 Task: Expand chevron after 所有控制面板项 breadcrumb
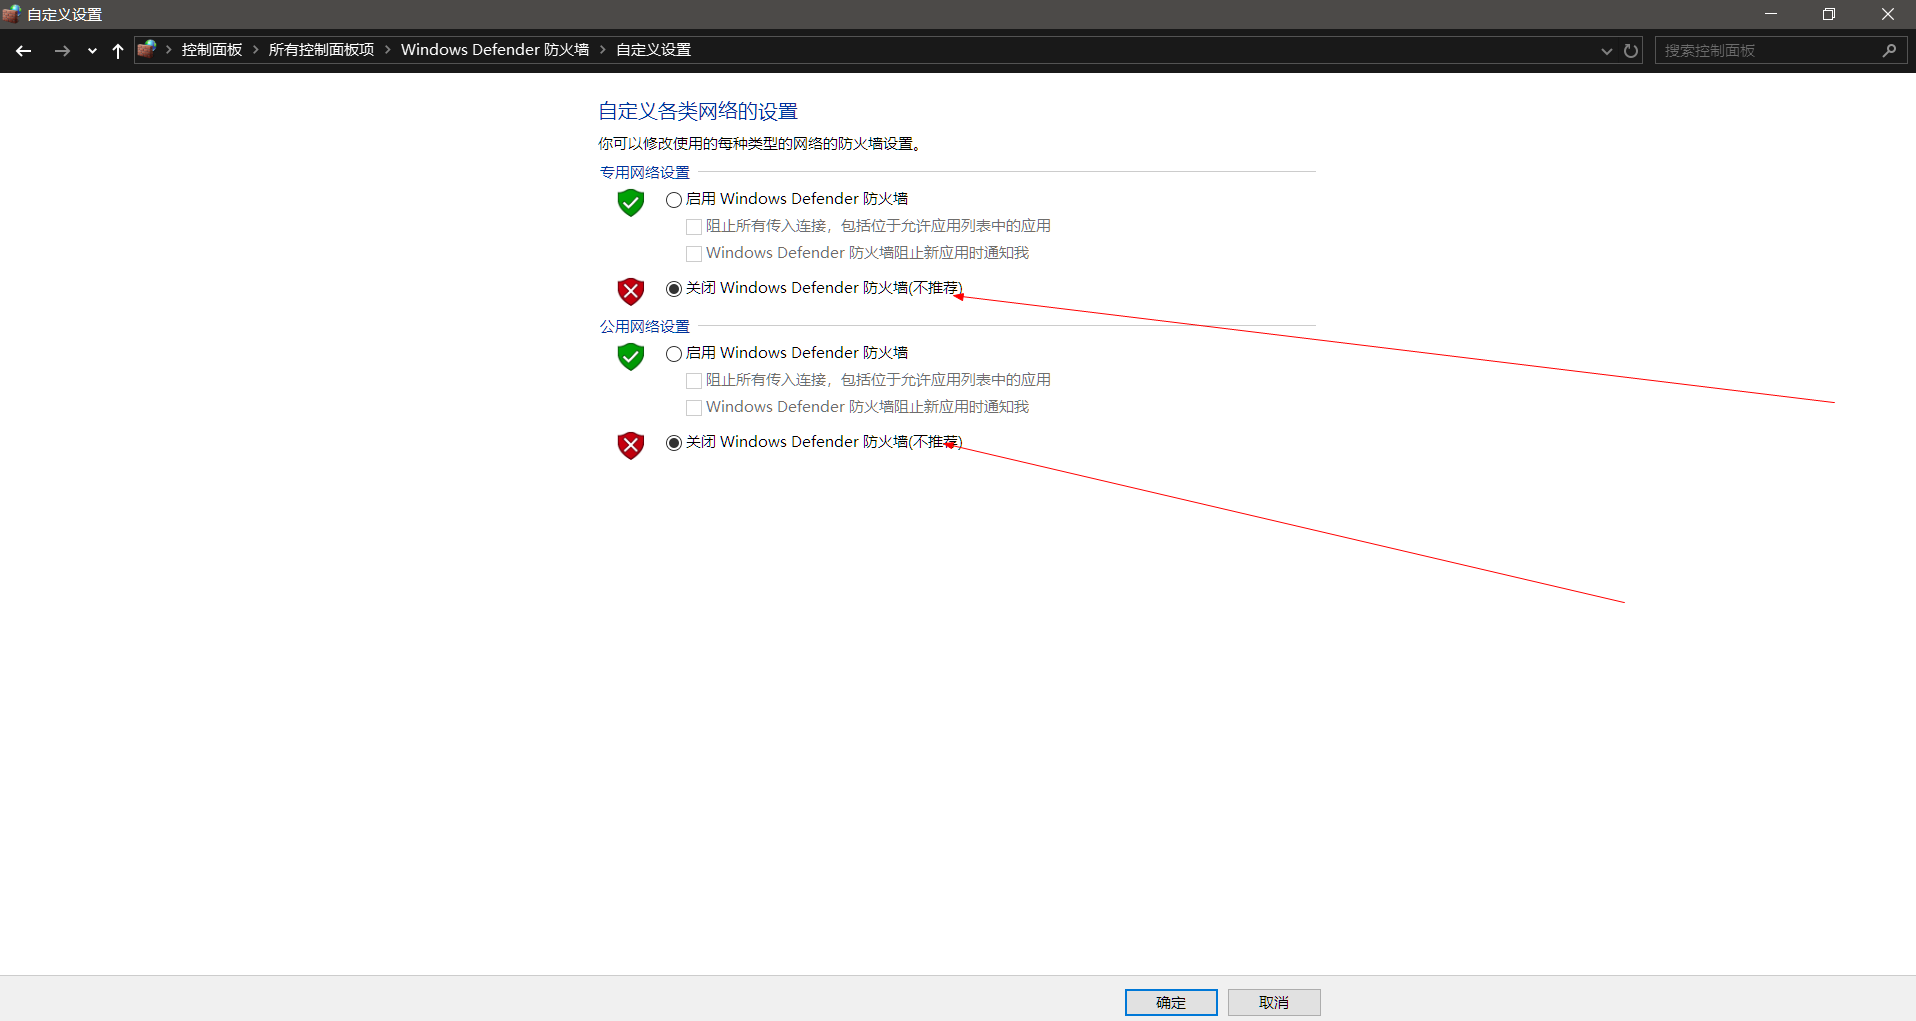pyautogui.click(x=388, y=50)
